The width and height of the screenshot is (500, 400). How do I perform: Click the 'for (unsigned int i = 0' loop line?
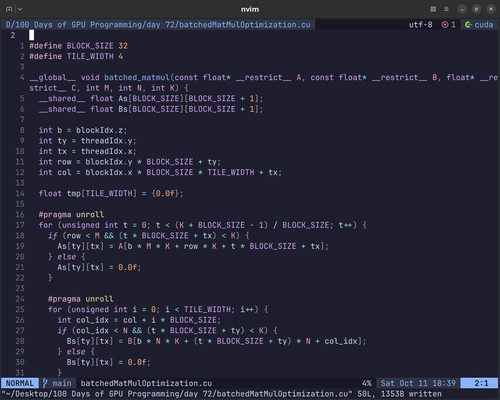158,310
